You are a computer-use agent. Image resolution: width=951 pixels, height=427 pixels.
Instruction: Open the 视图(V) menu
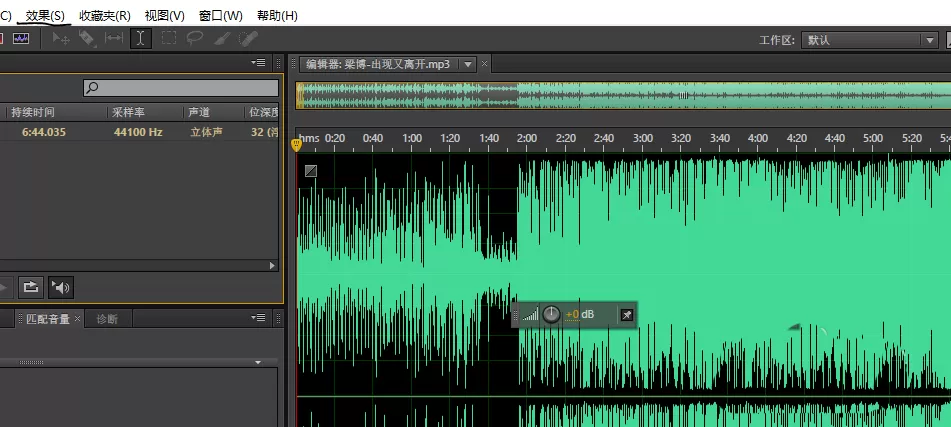164,16
